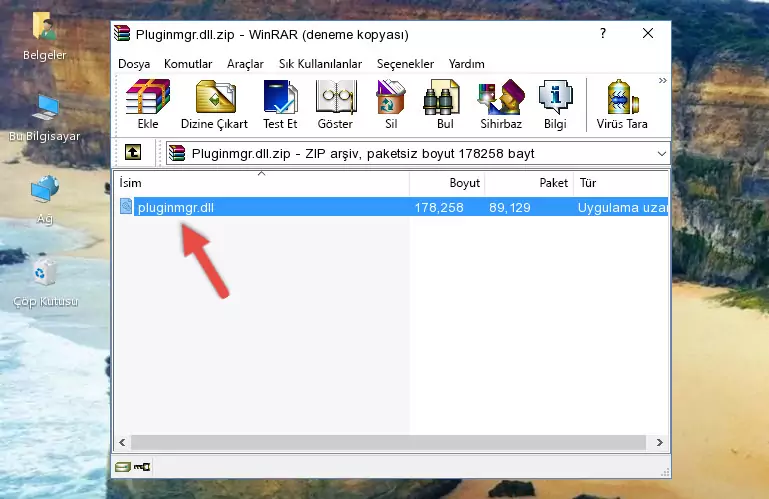Click horizontal scrollbar left arrow
Viewport: 769px width, 499px height.
pyautogui.click(x=123, y=443)
